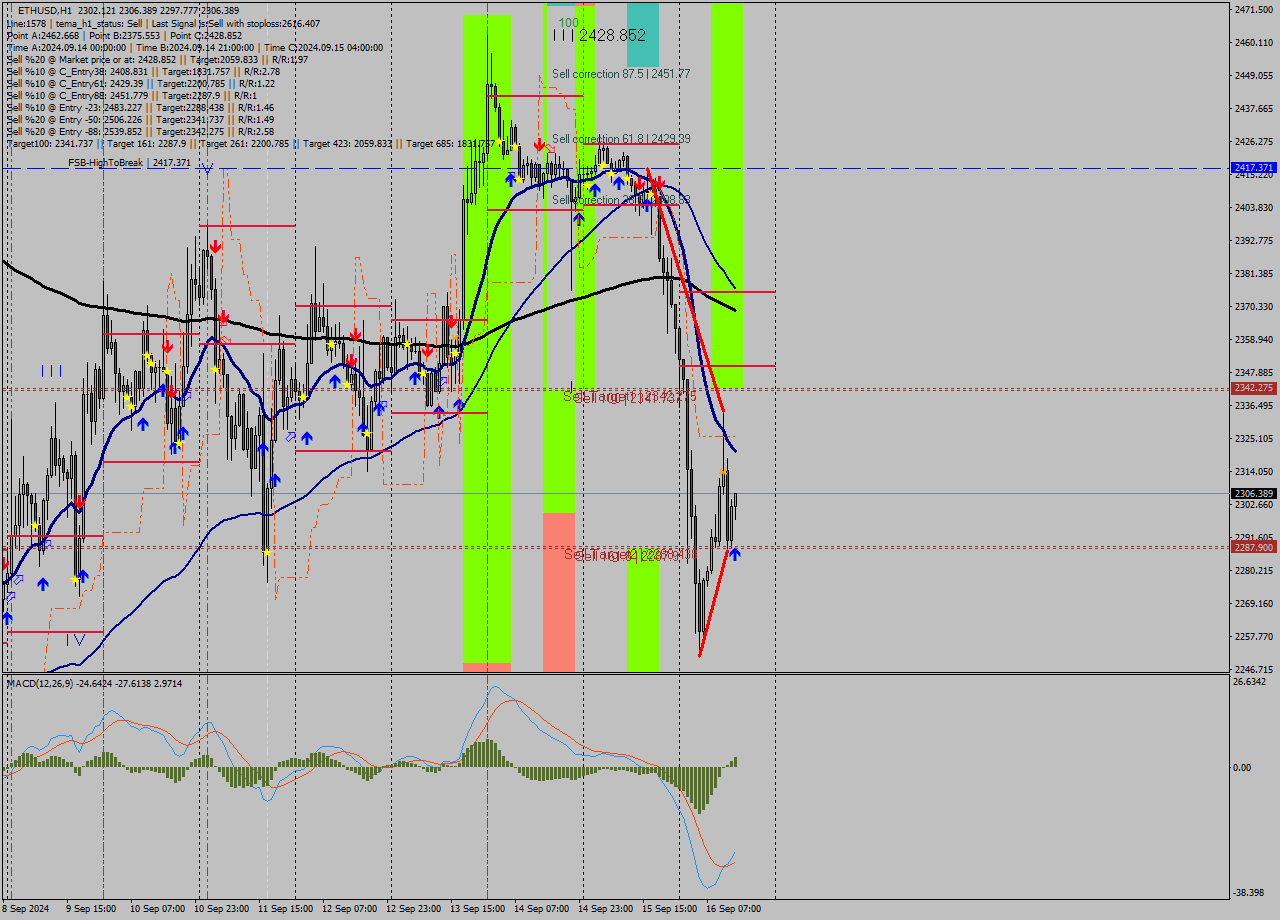The width and height of the screenshot is (1280, 920).
Task: Select the hollow red arrow near 9 Sep 15:00
Action: tap(78, 502)
